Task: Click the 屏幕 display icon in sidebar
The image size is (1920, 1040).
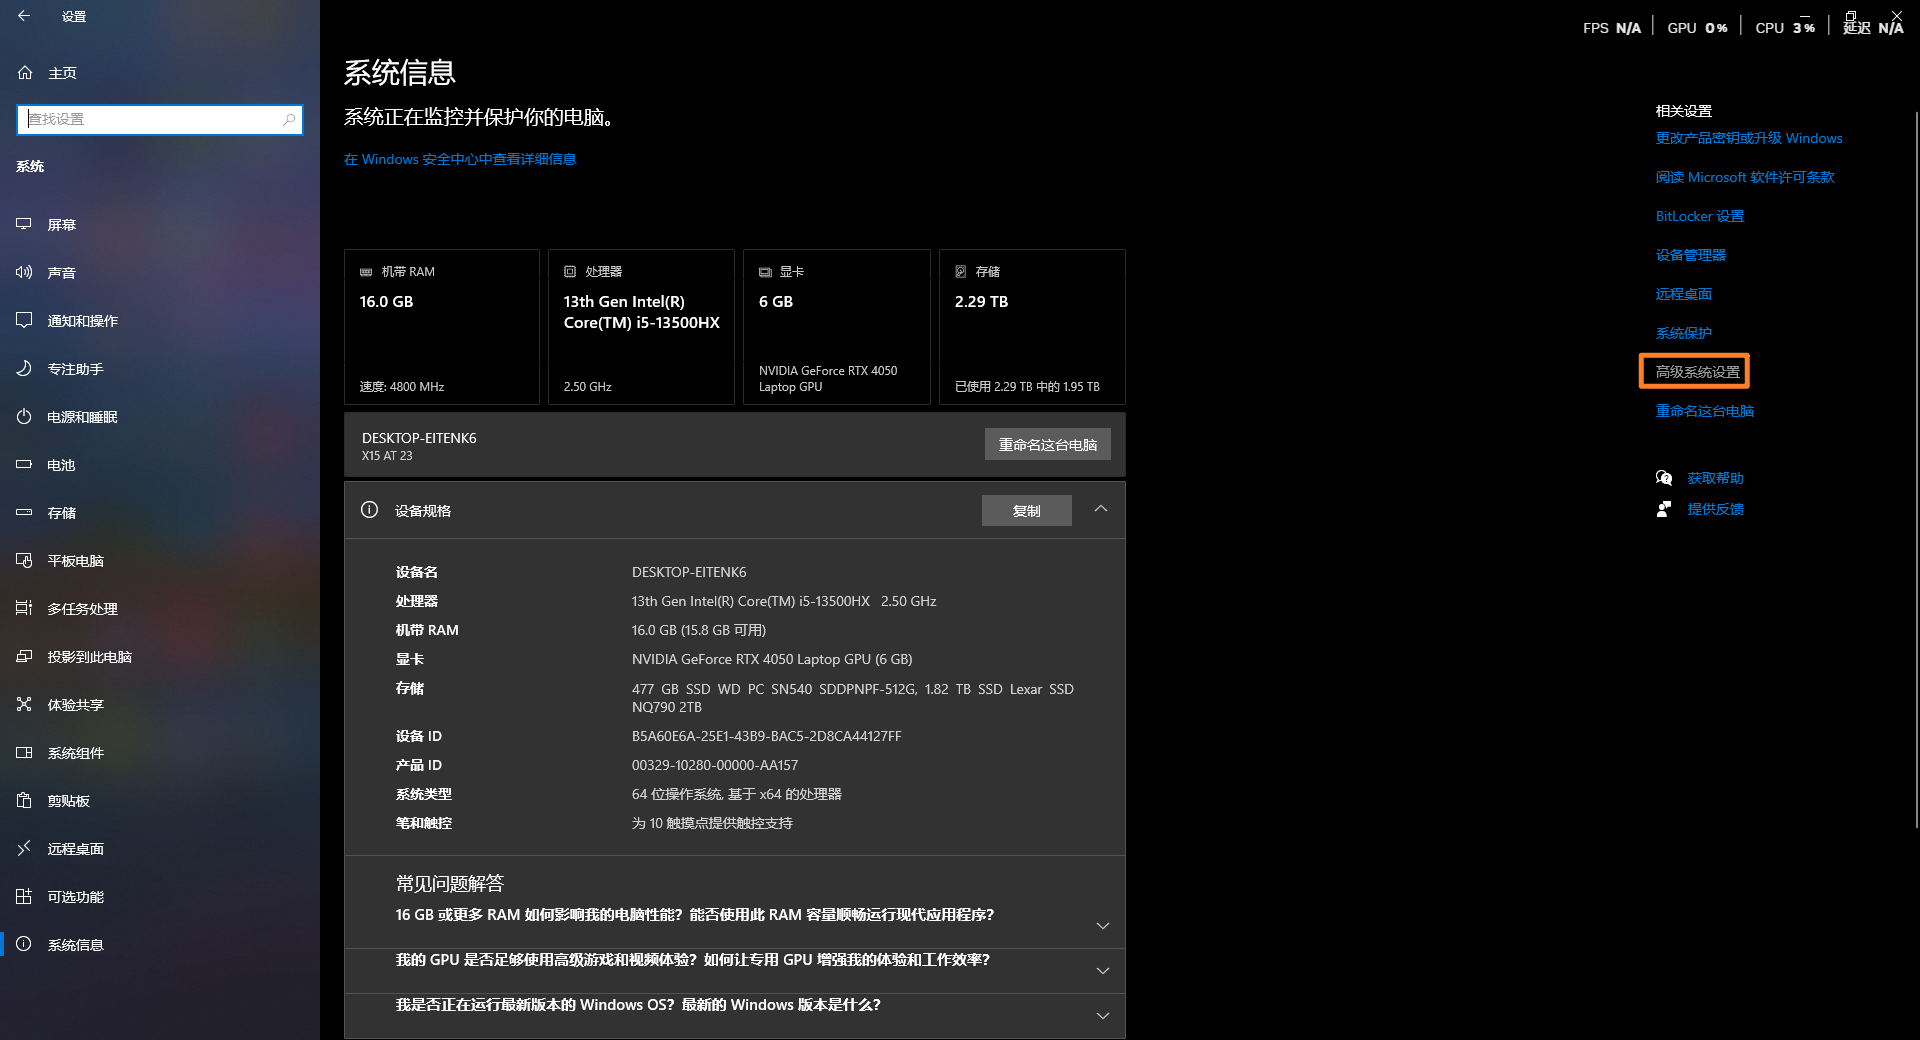Action: (24, 224)
